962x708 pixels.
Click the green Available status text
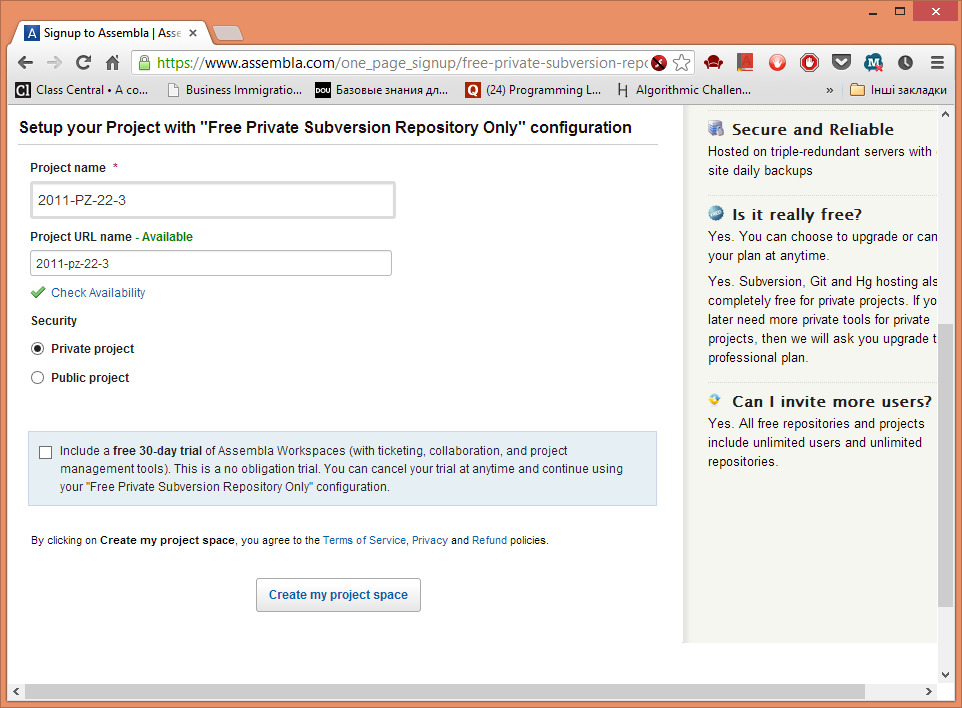pyautogui.click(x=167, y=237)
